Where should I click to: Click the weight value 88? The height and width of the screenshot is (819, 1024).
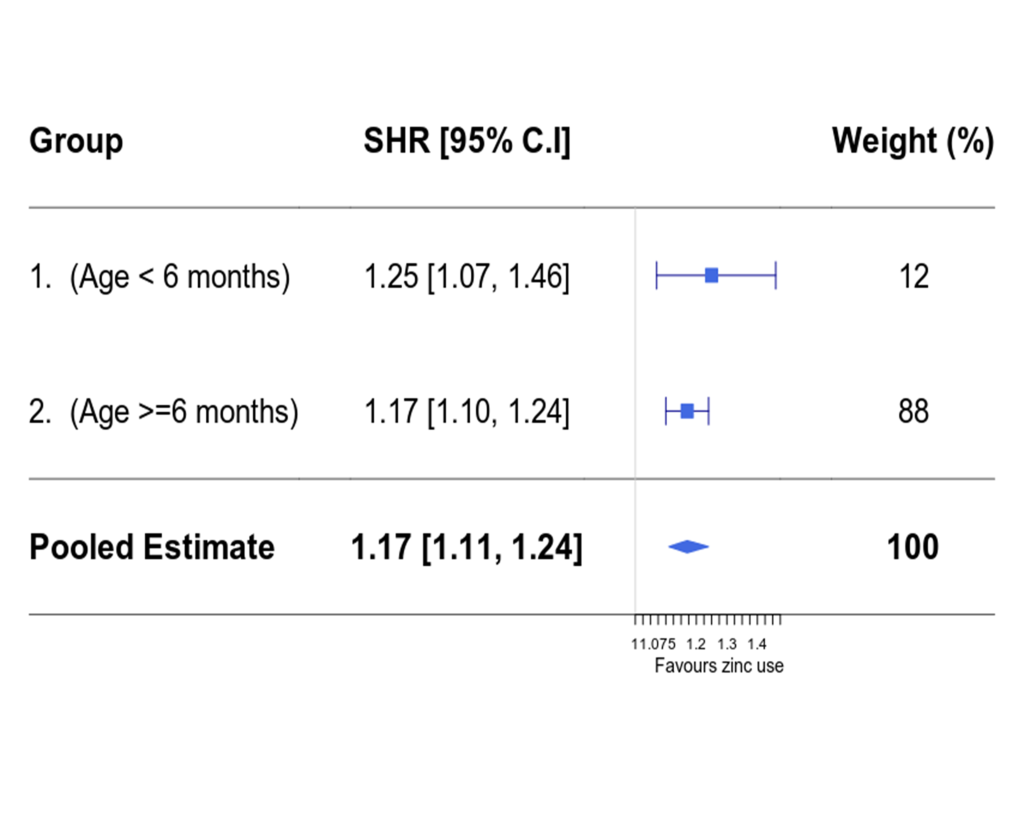point(914,411)
